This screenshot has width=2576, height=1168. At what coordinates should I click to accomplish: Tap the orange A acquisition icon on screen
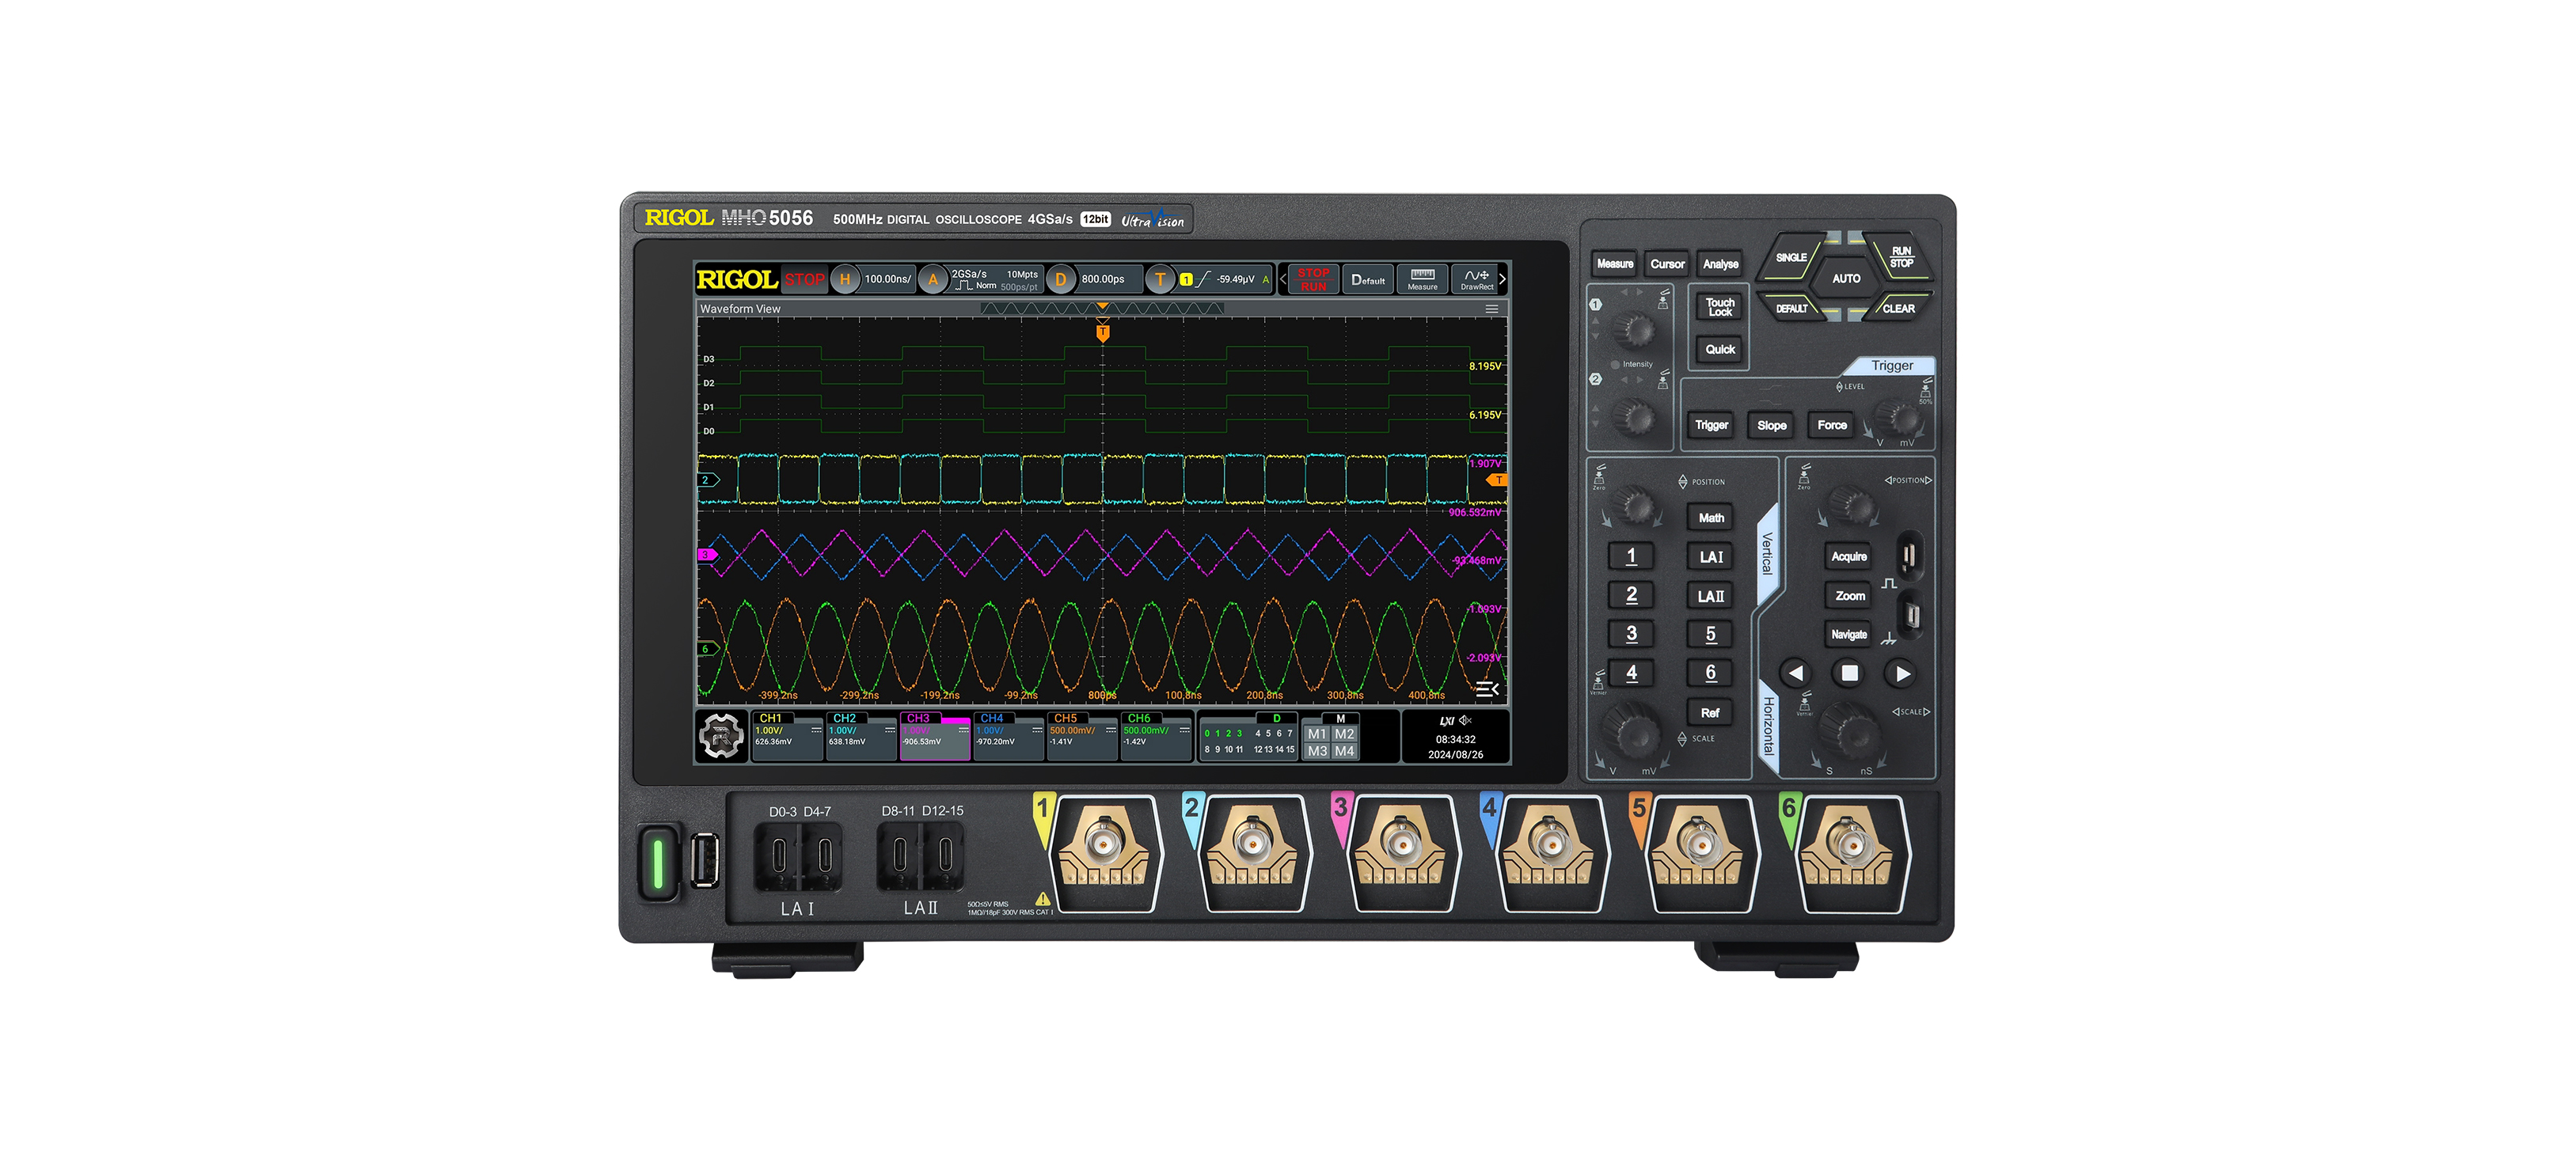[x=933, y=280]
